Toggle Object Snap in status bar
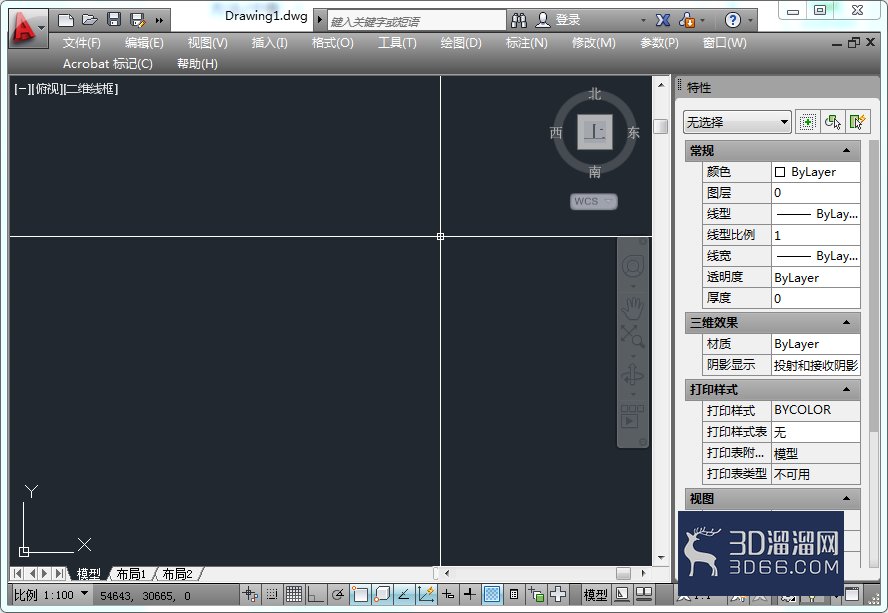The height and width of the screenshot is (613, 888). (x=360, y=594)
